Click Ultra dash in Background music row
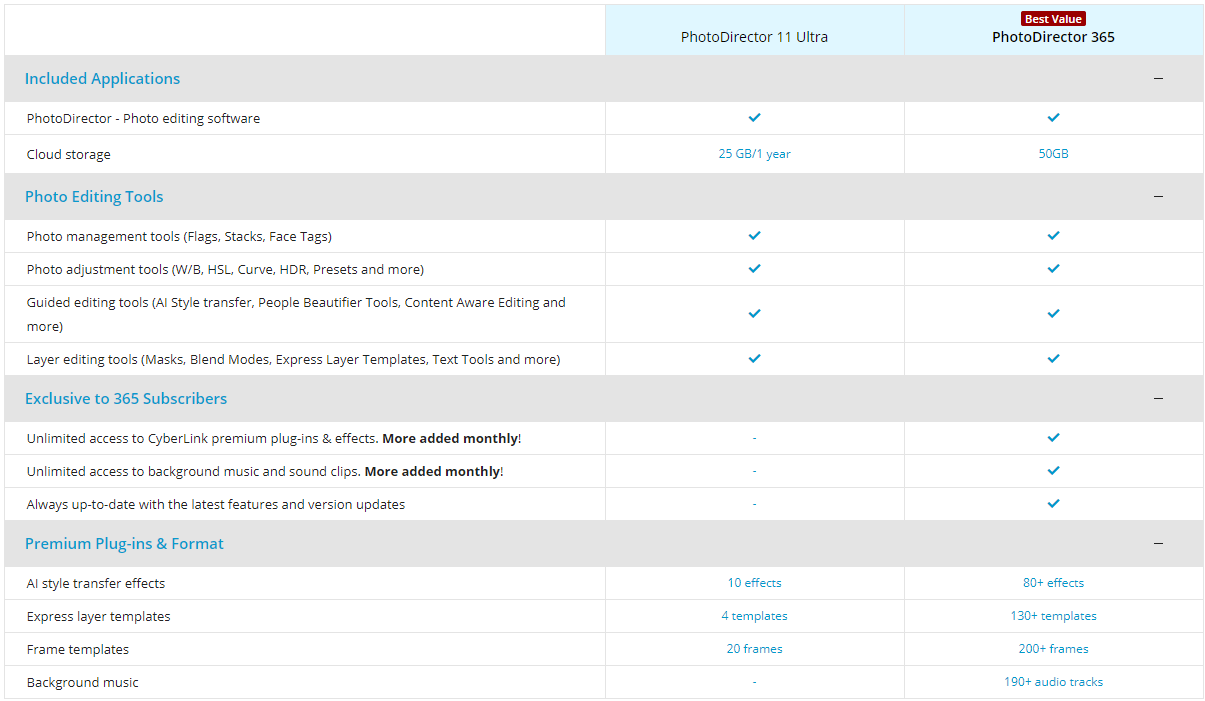The image size is (1205, 701). coord(754,682)
